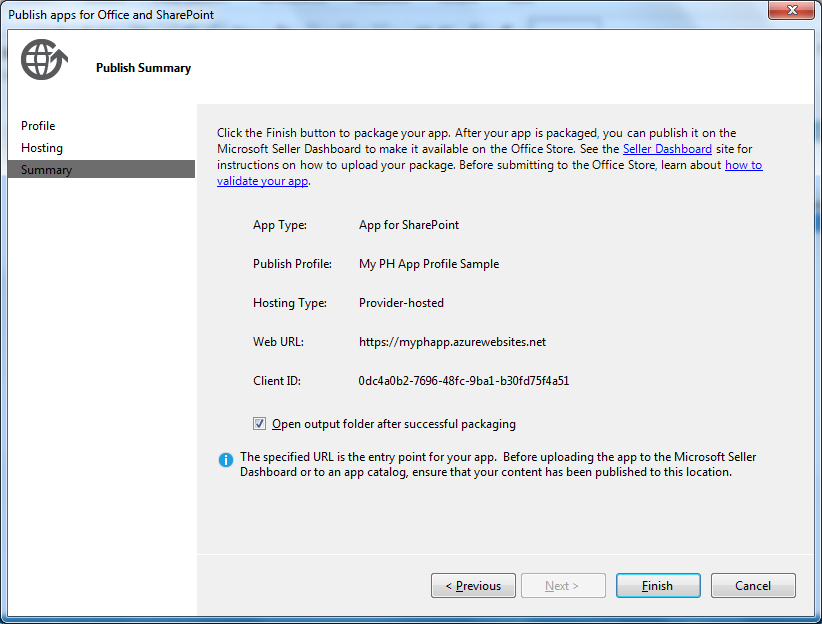Click the Publish Summary heading
The height and width of the screenshot is (624, 822).
point(143,67)
